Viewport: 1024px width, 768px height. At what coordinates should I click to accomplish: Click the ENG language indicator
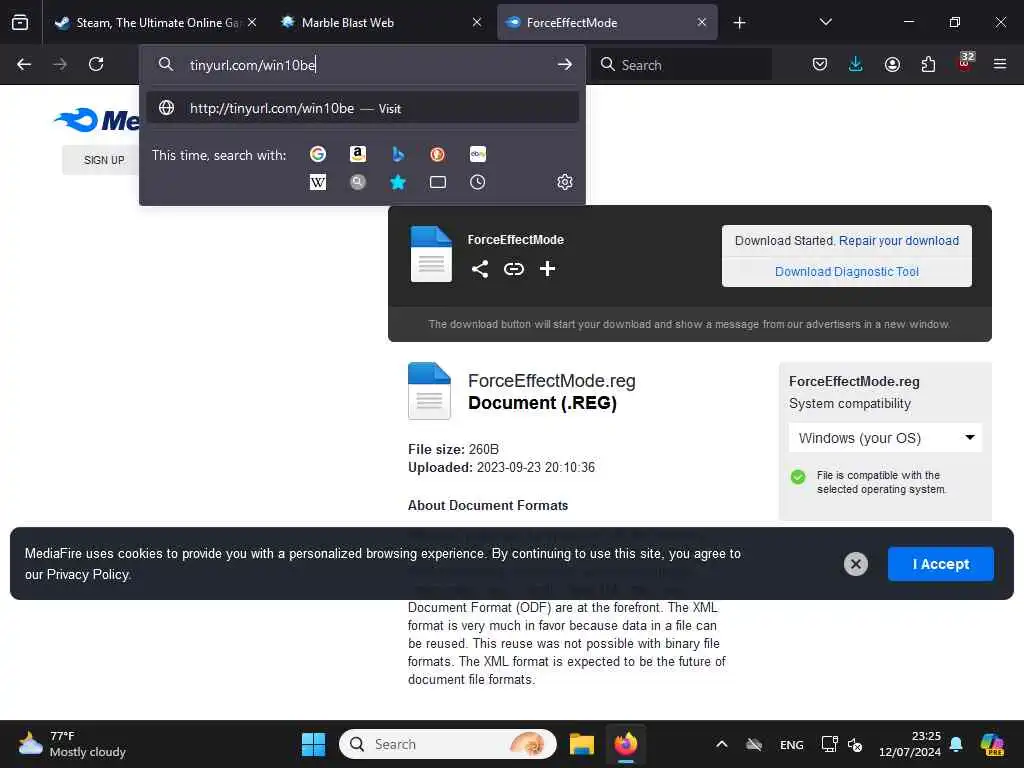pyautogui.click(x=792, y=745)
